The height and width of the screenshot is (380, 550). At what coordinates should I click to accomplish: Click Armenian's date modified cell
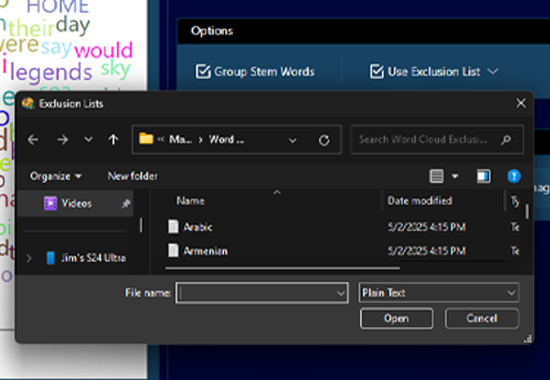(427, 251)
